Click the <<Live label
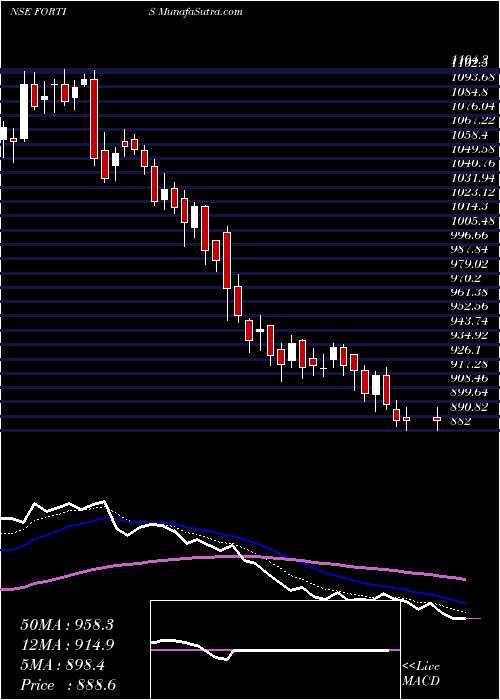Image resolution: width=500 pixels, height=700 pixels. pyautogui.click(x=421, y=667)
